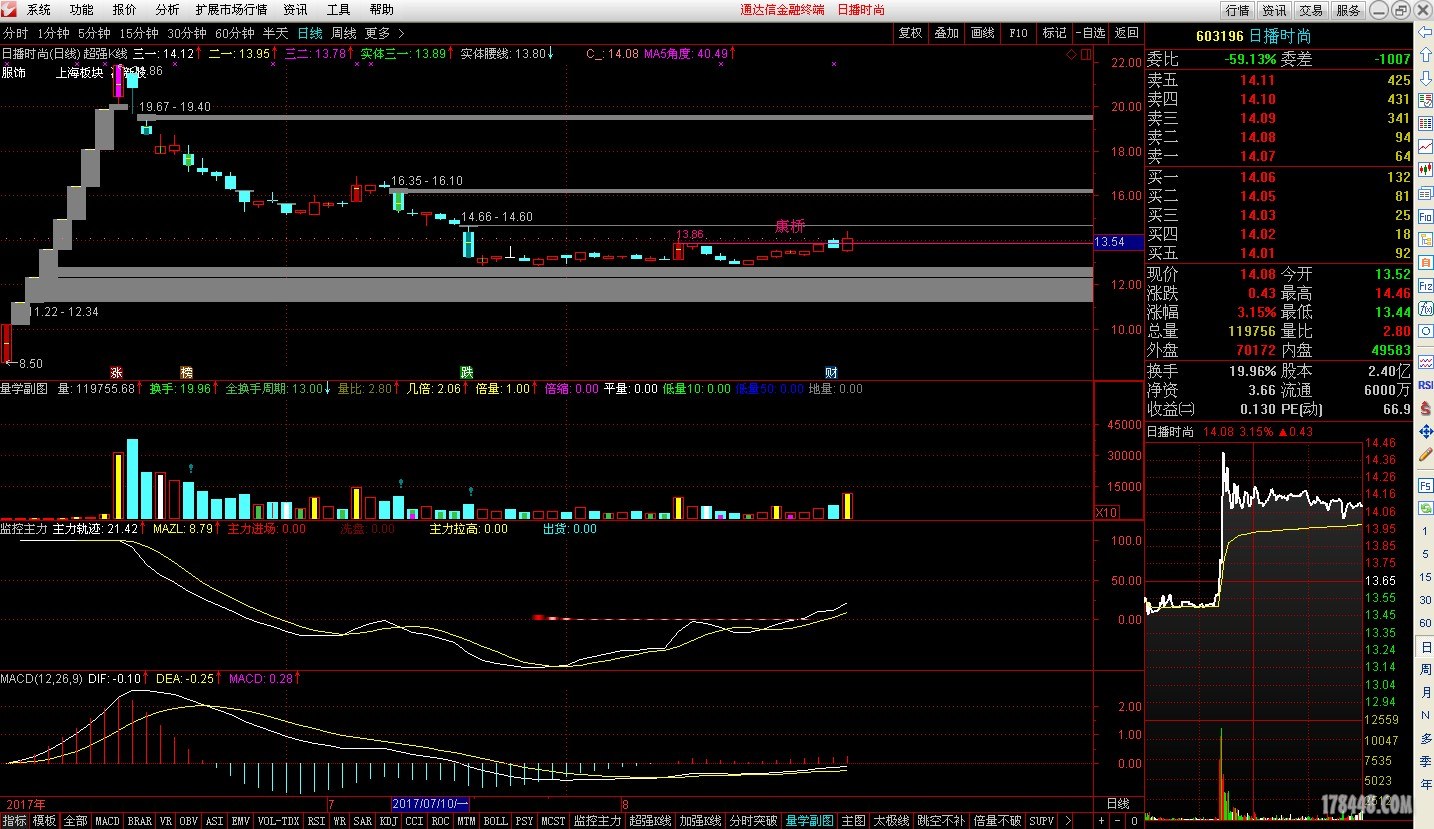The height and width of the screenshot is (829, 1434).
Task: Click the X10 scale label in volume panel
Action: tap(1106, 512)
